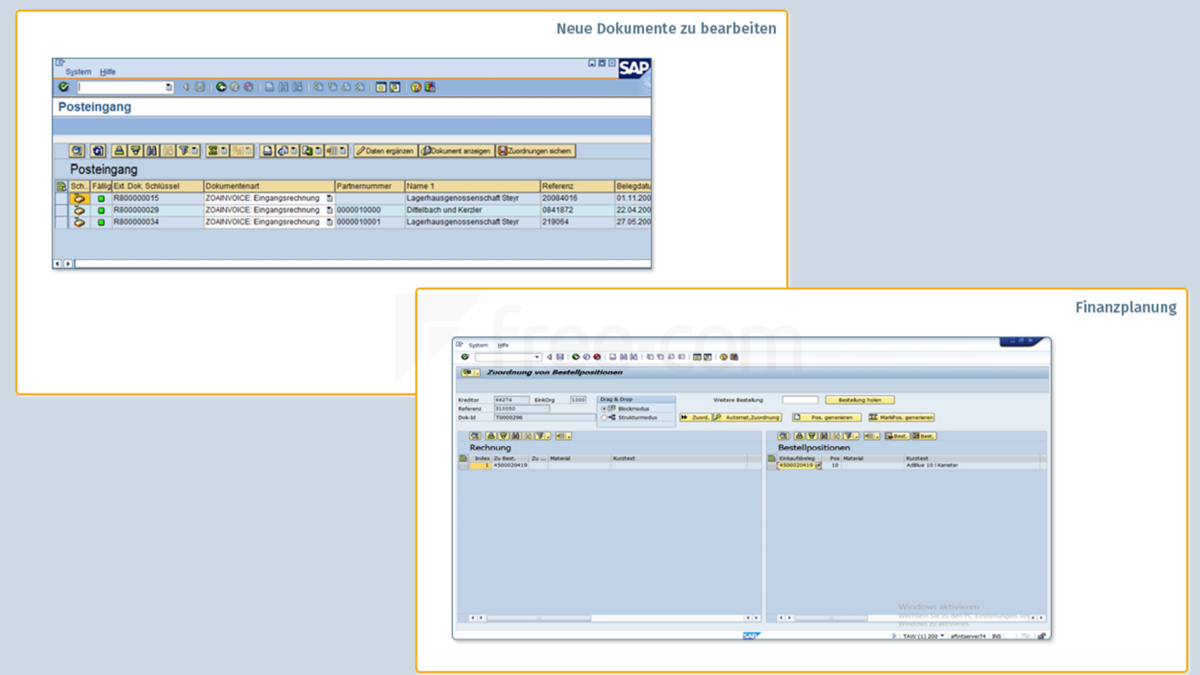Click Bestellung holen button
Viewport: 1200px width, 675px height.
click(x=860, y=400)
